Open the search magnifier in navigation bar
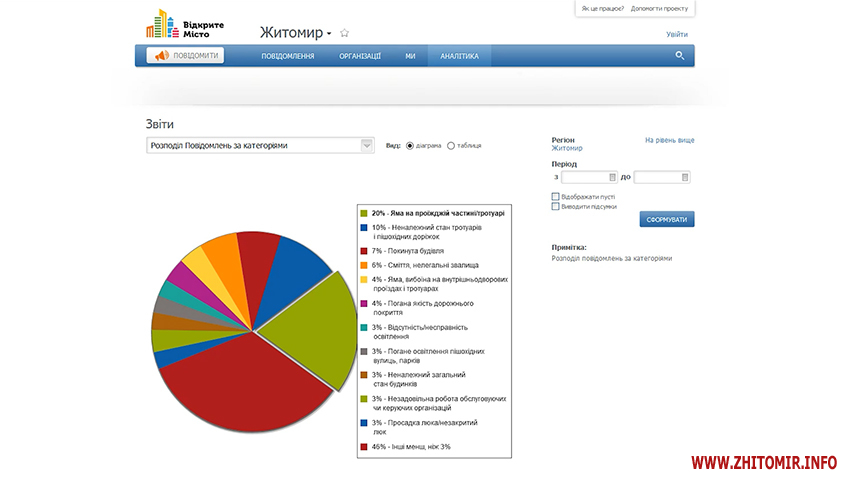This screenshot has width=850, height=478. click(680, 56)
